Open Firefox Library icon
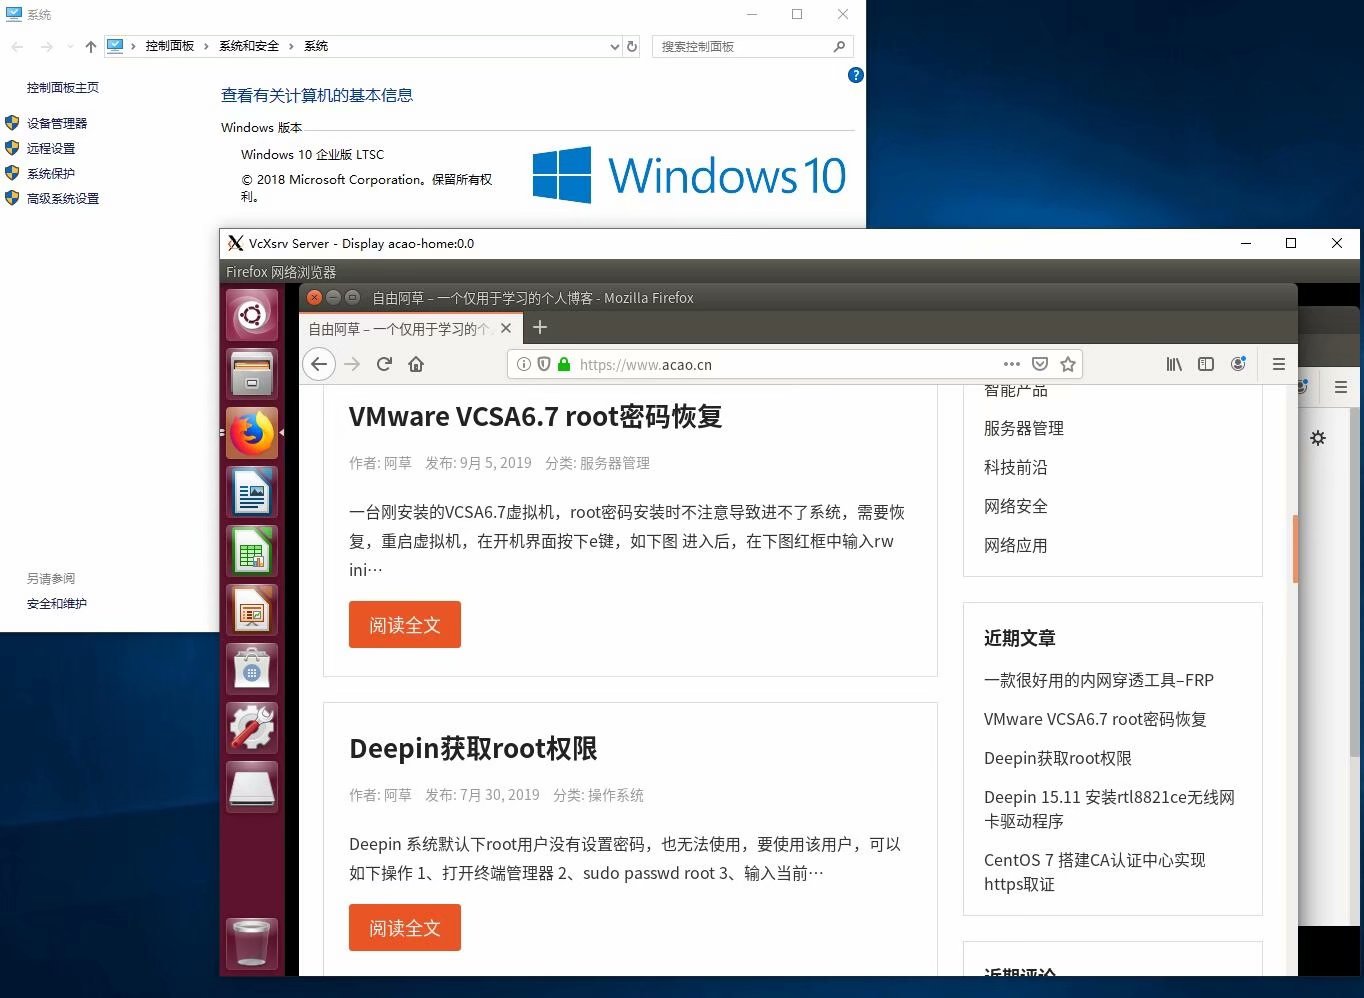The height and width of the screenshot is (998, 1364). coord(1174,364)
